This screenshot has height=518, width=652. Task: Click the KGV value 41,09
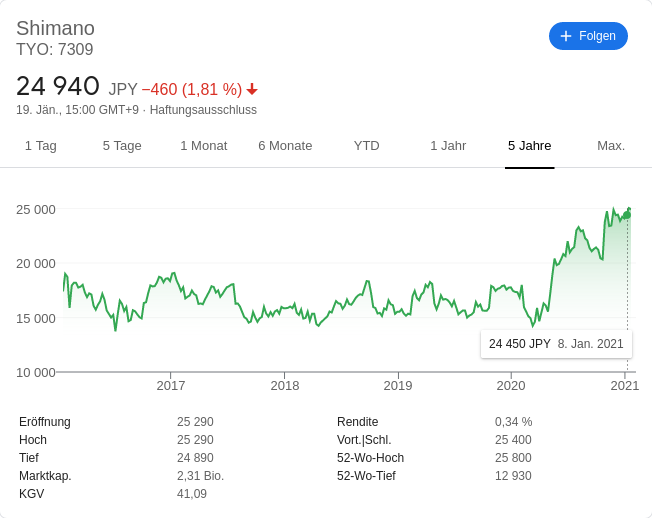coord(192,494)
